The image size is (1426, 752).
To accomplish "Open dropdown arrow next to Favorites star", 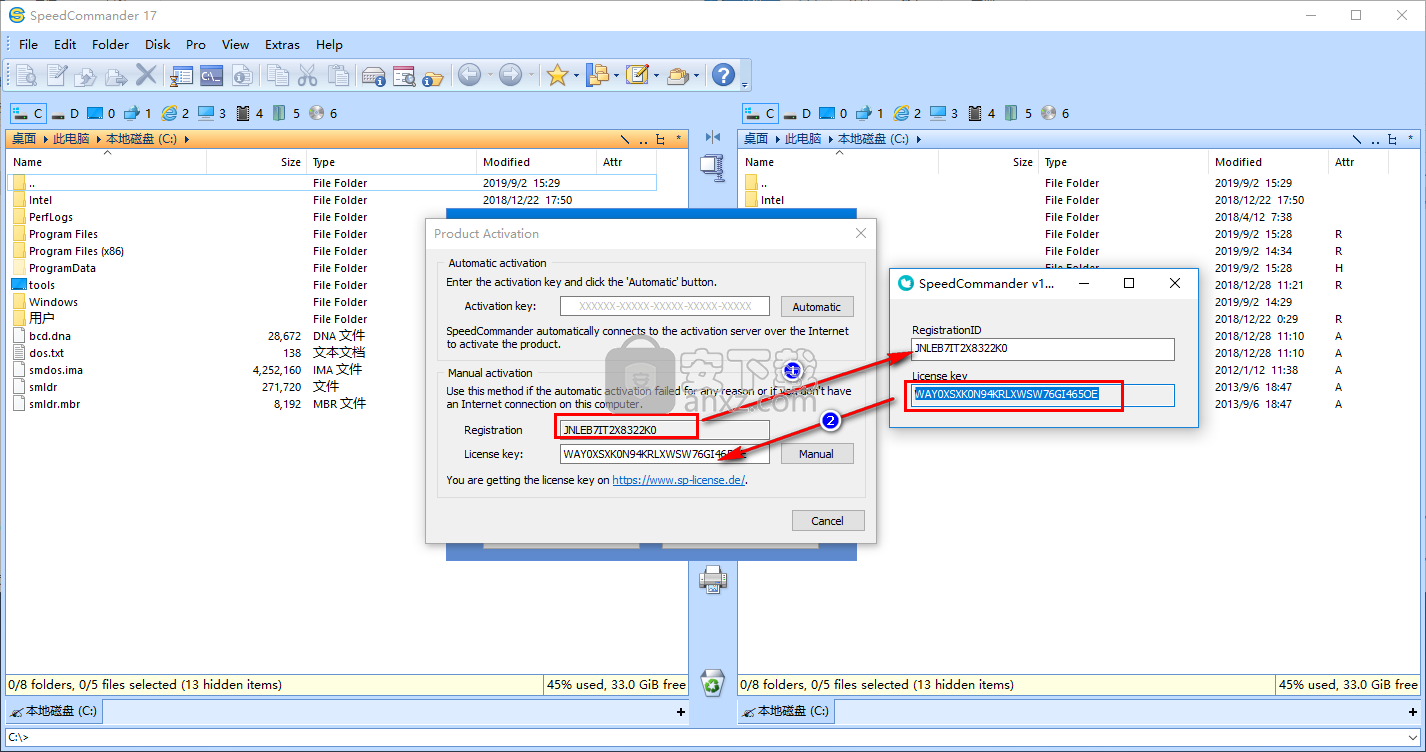I will point(577,75).
